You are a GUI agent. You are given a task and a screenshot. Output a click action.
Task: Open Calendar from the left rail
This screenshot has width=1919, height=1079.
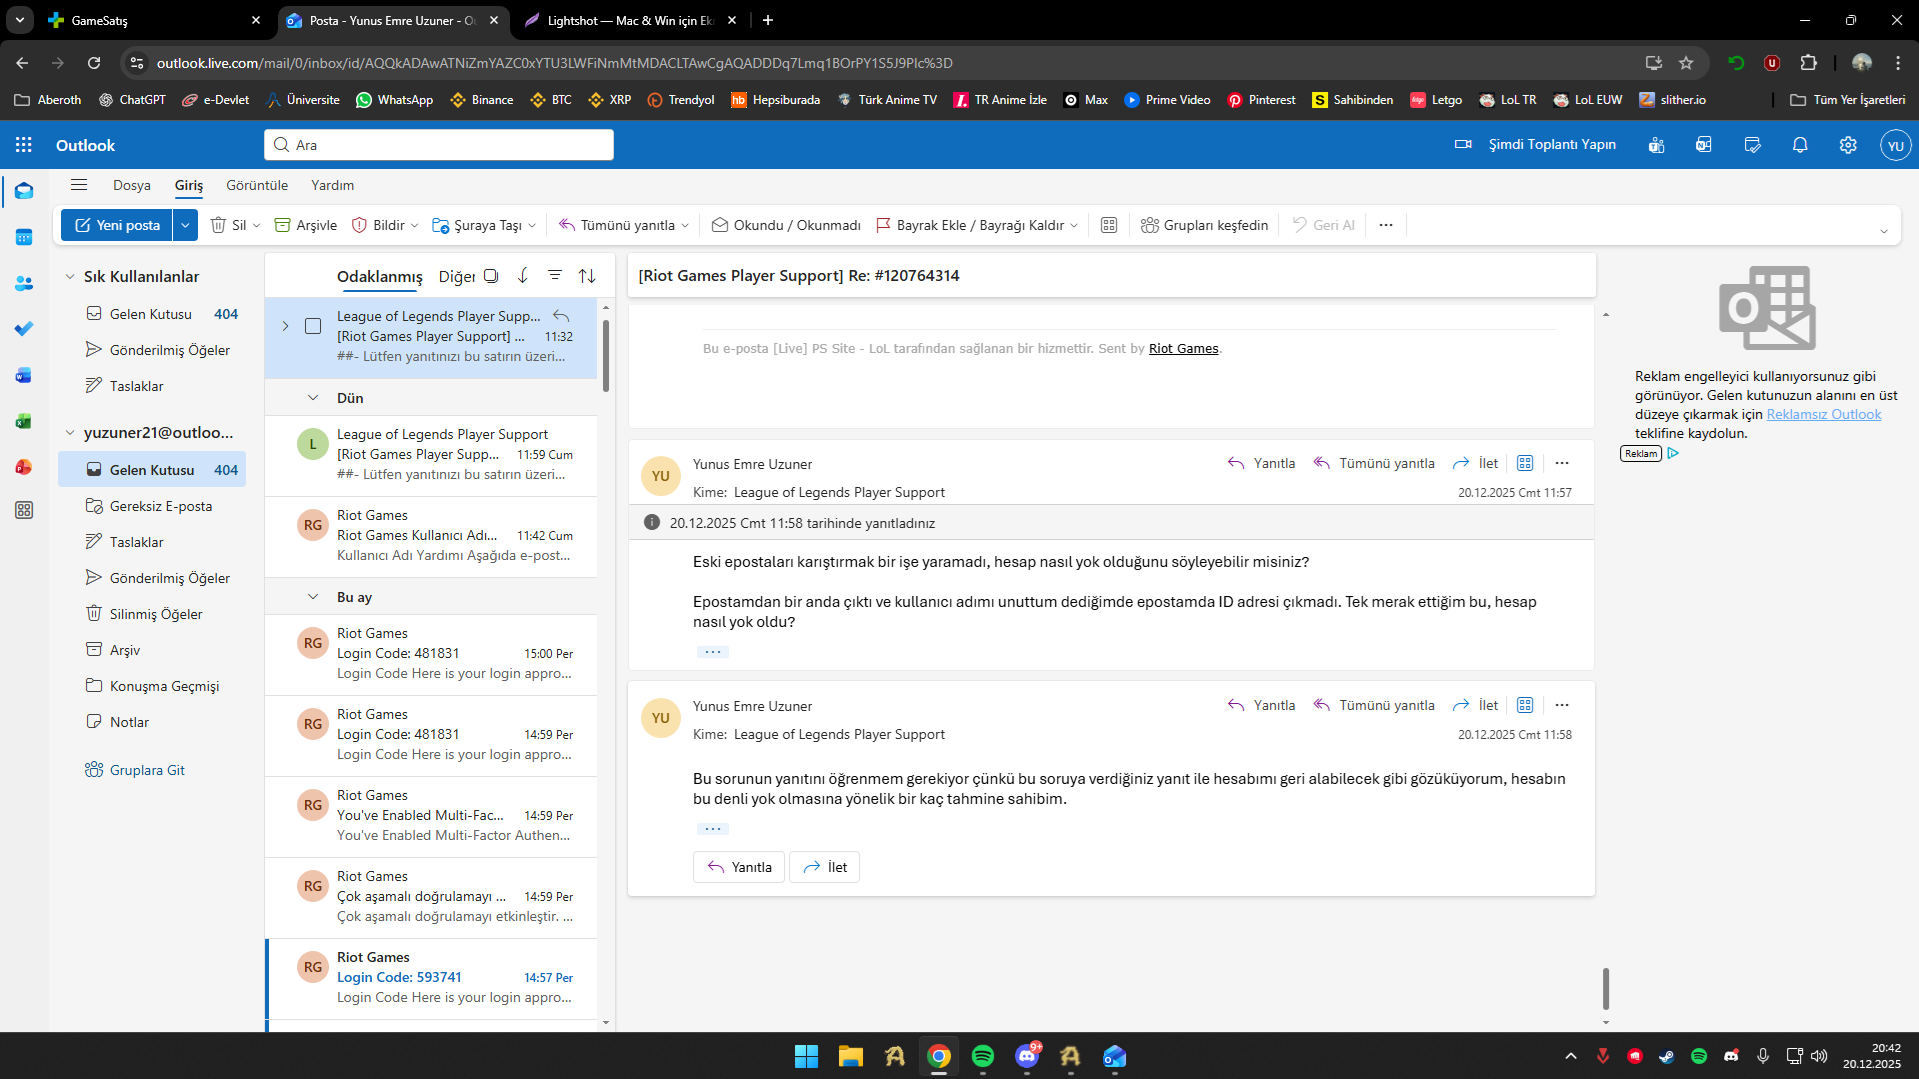[x=24, y=237]
